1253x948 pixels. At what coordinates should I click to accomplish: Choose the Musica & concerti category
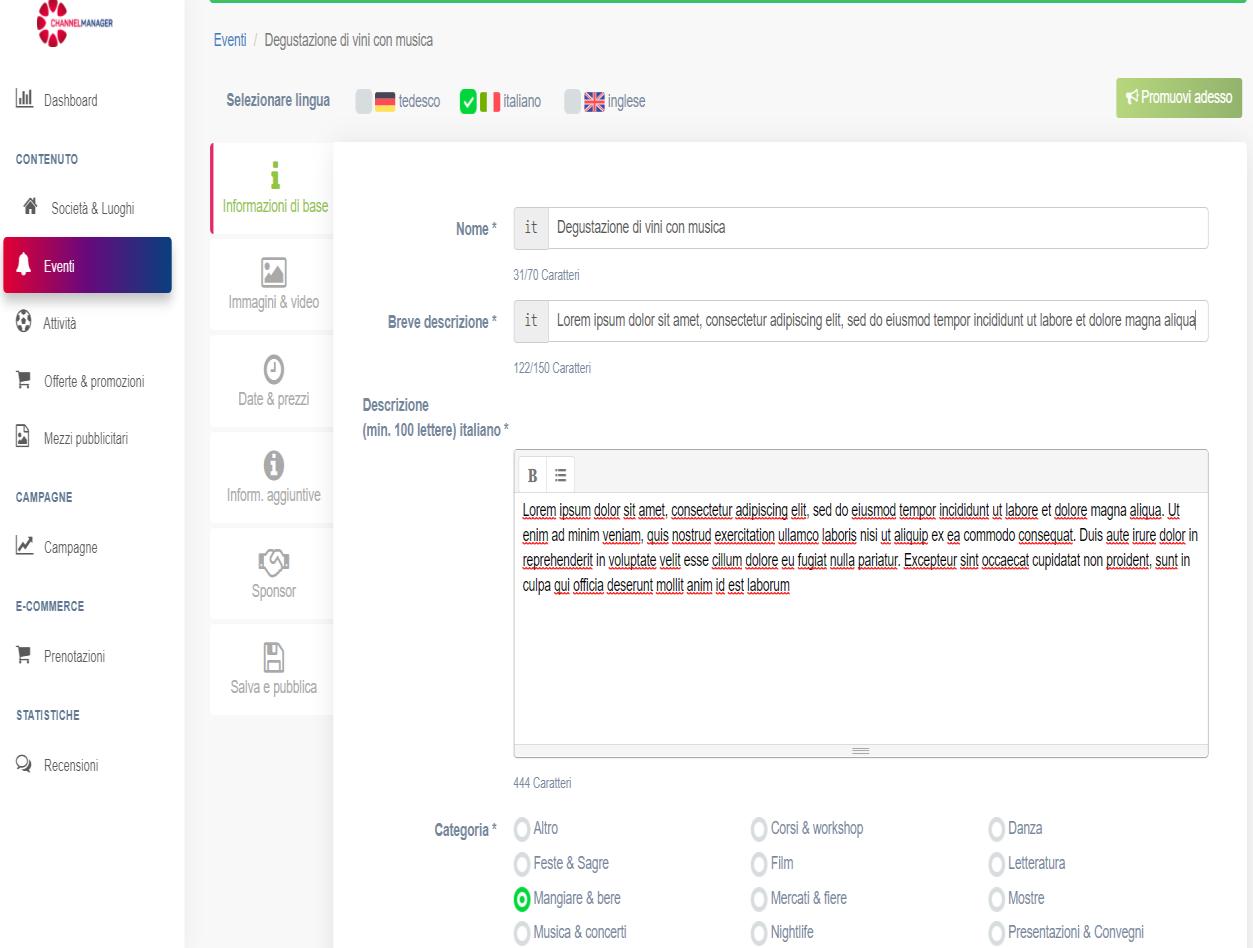tap(521, 932)
